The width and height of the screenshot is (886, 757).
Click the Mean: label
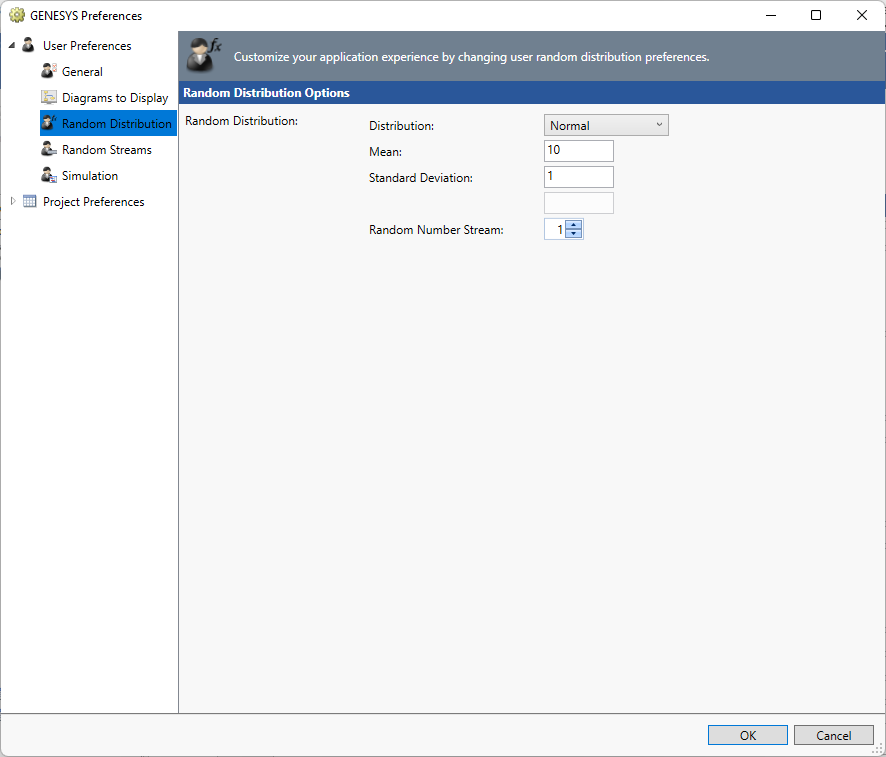tap(385, 152)
